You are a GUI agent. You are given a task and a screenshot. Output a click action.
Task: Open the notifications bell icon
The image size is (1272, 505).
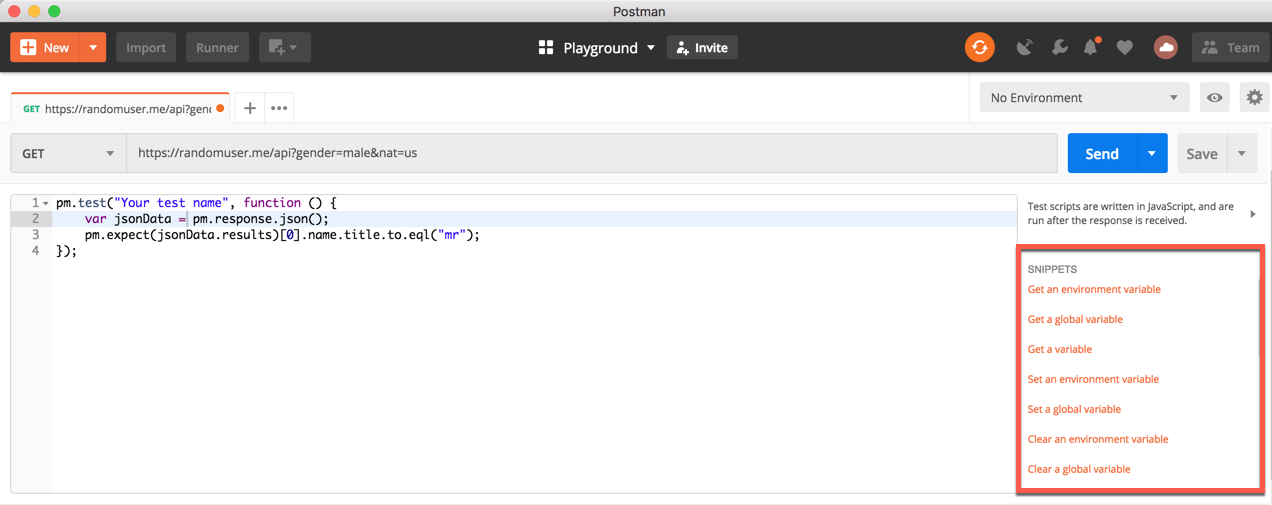pos(1091,47)
